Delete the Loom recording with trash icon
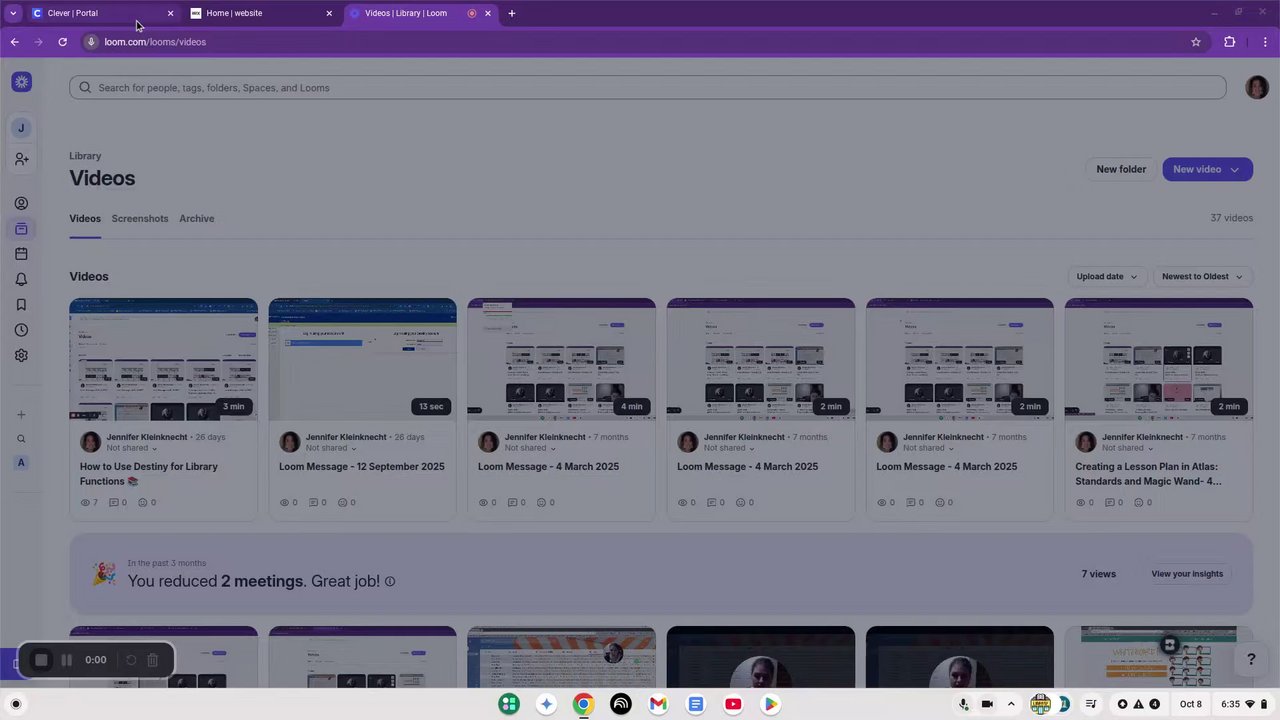Viewport: 1280px width, 720px height. [152, 660]
